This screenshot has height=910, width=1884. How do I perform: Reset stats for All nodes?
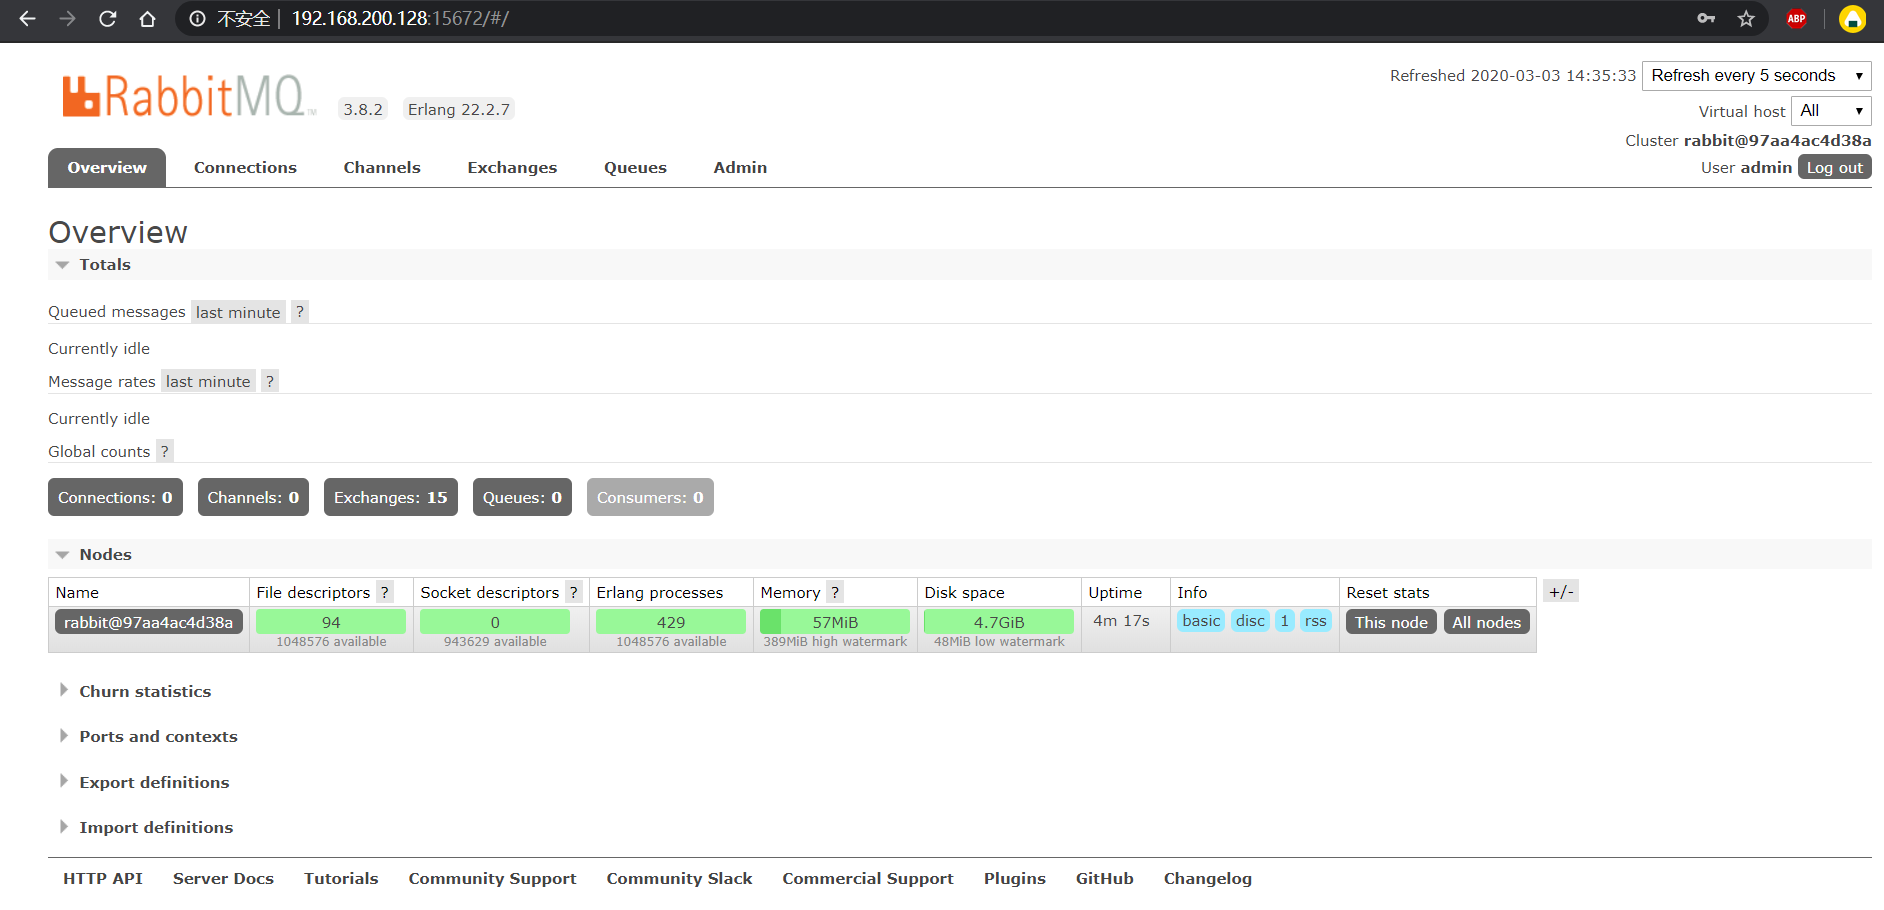click(x=1486, y=623)
